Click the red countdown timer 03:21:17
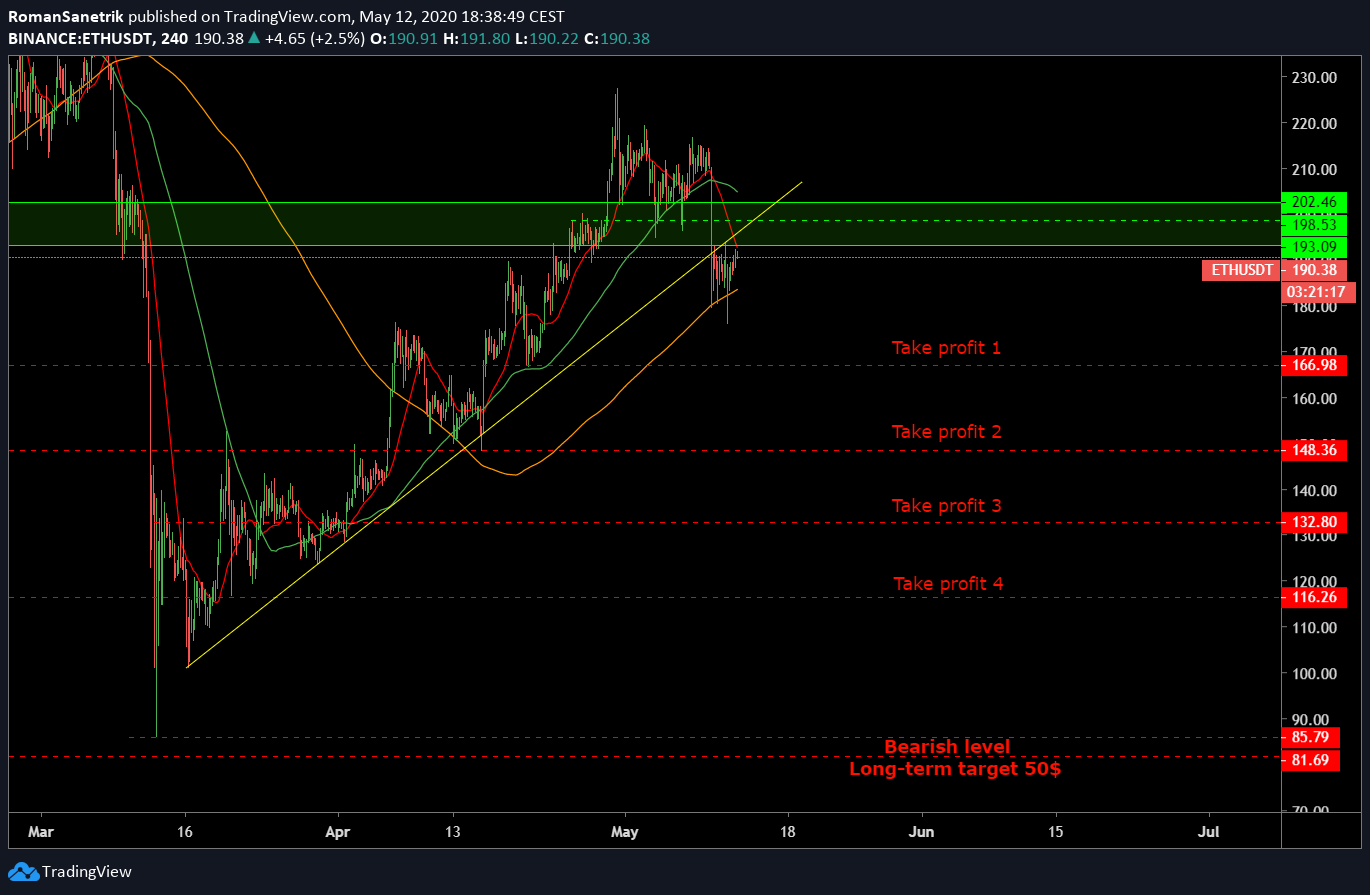 point(1316,292)
